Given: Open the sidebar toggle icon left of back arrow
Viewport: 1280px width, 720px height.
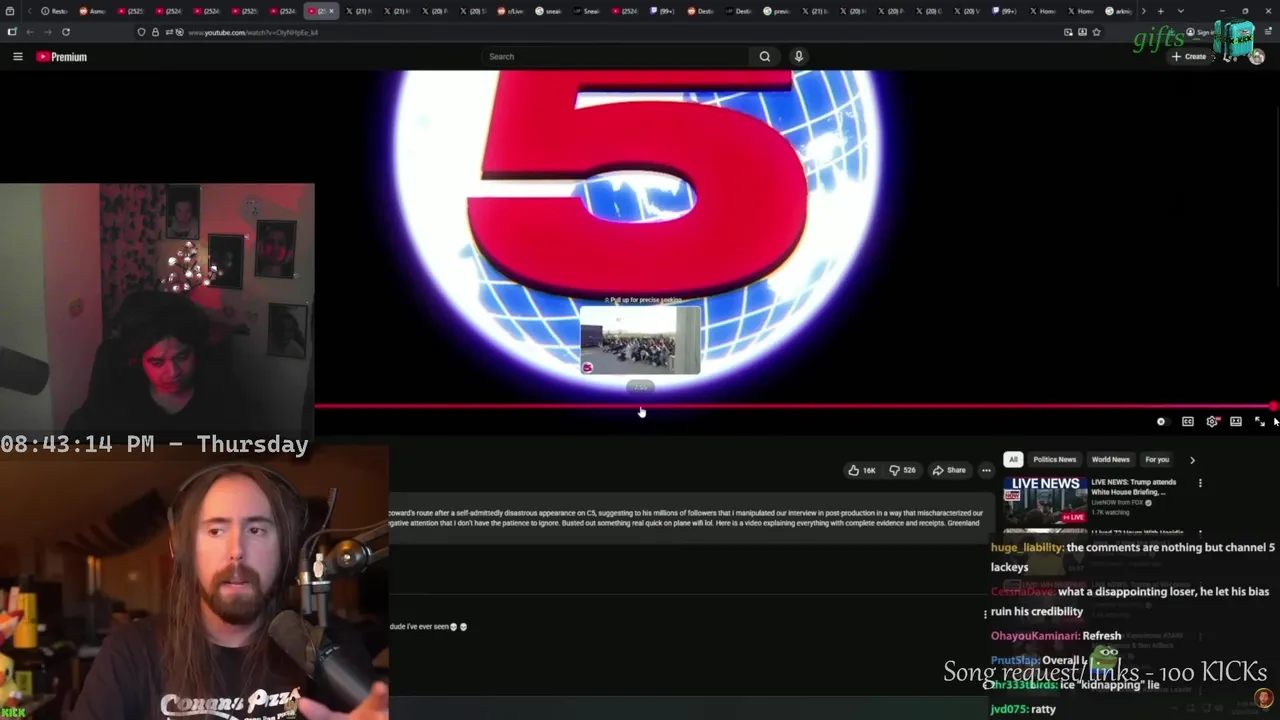Looking at the screenshot, I should tap(12, 32).
